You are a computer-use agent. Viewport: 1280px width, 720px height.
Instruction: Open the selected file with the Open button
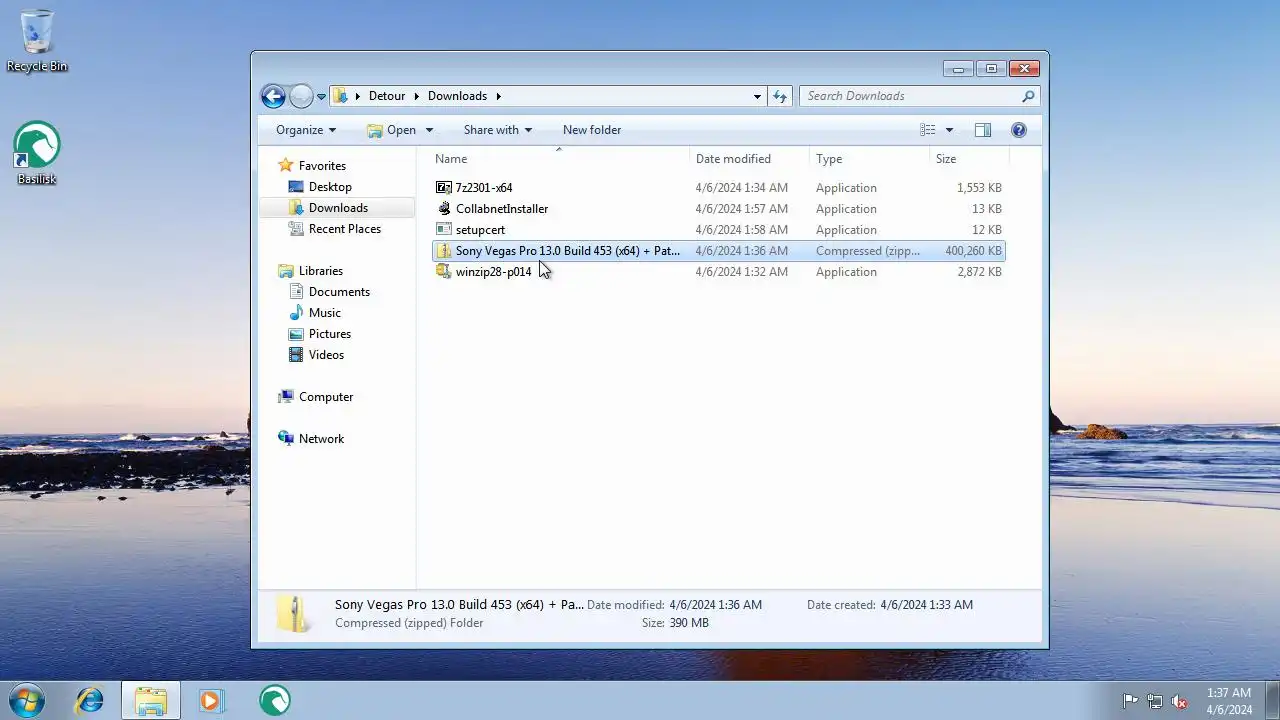(391, 130)
